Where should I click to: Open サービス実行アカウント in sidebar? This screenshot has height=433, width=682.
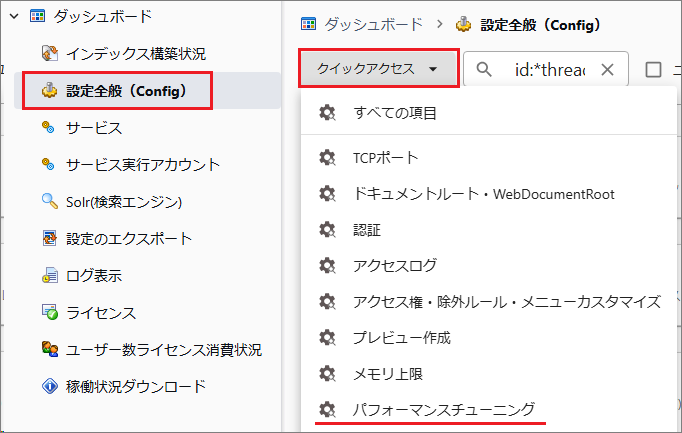143,164
